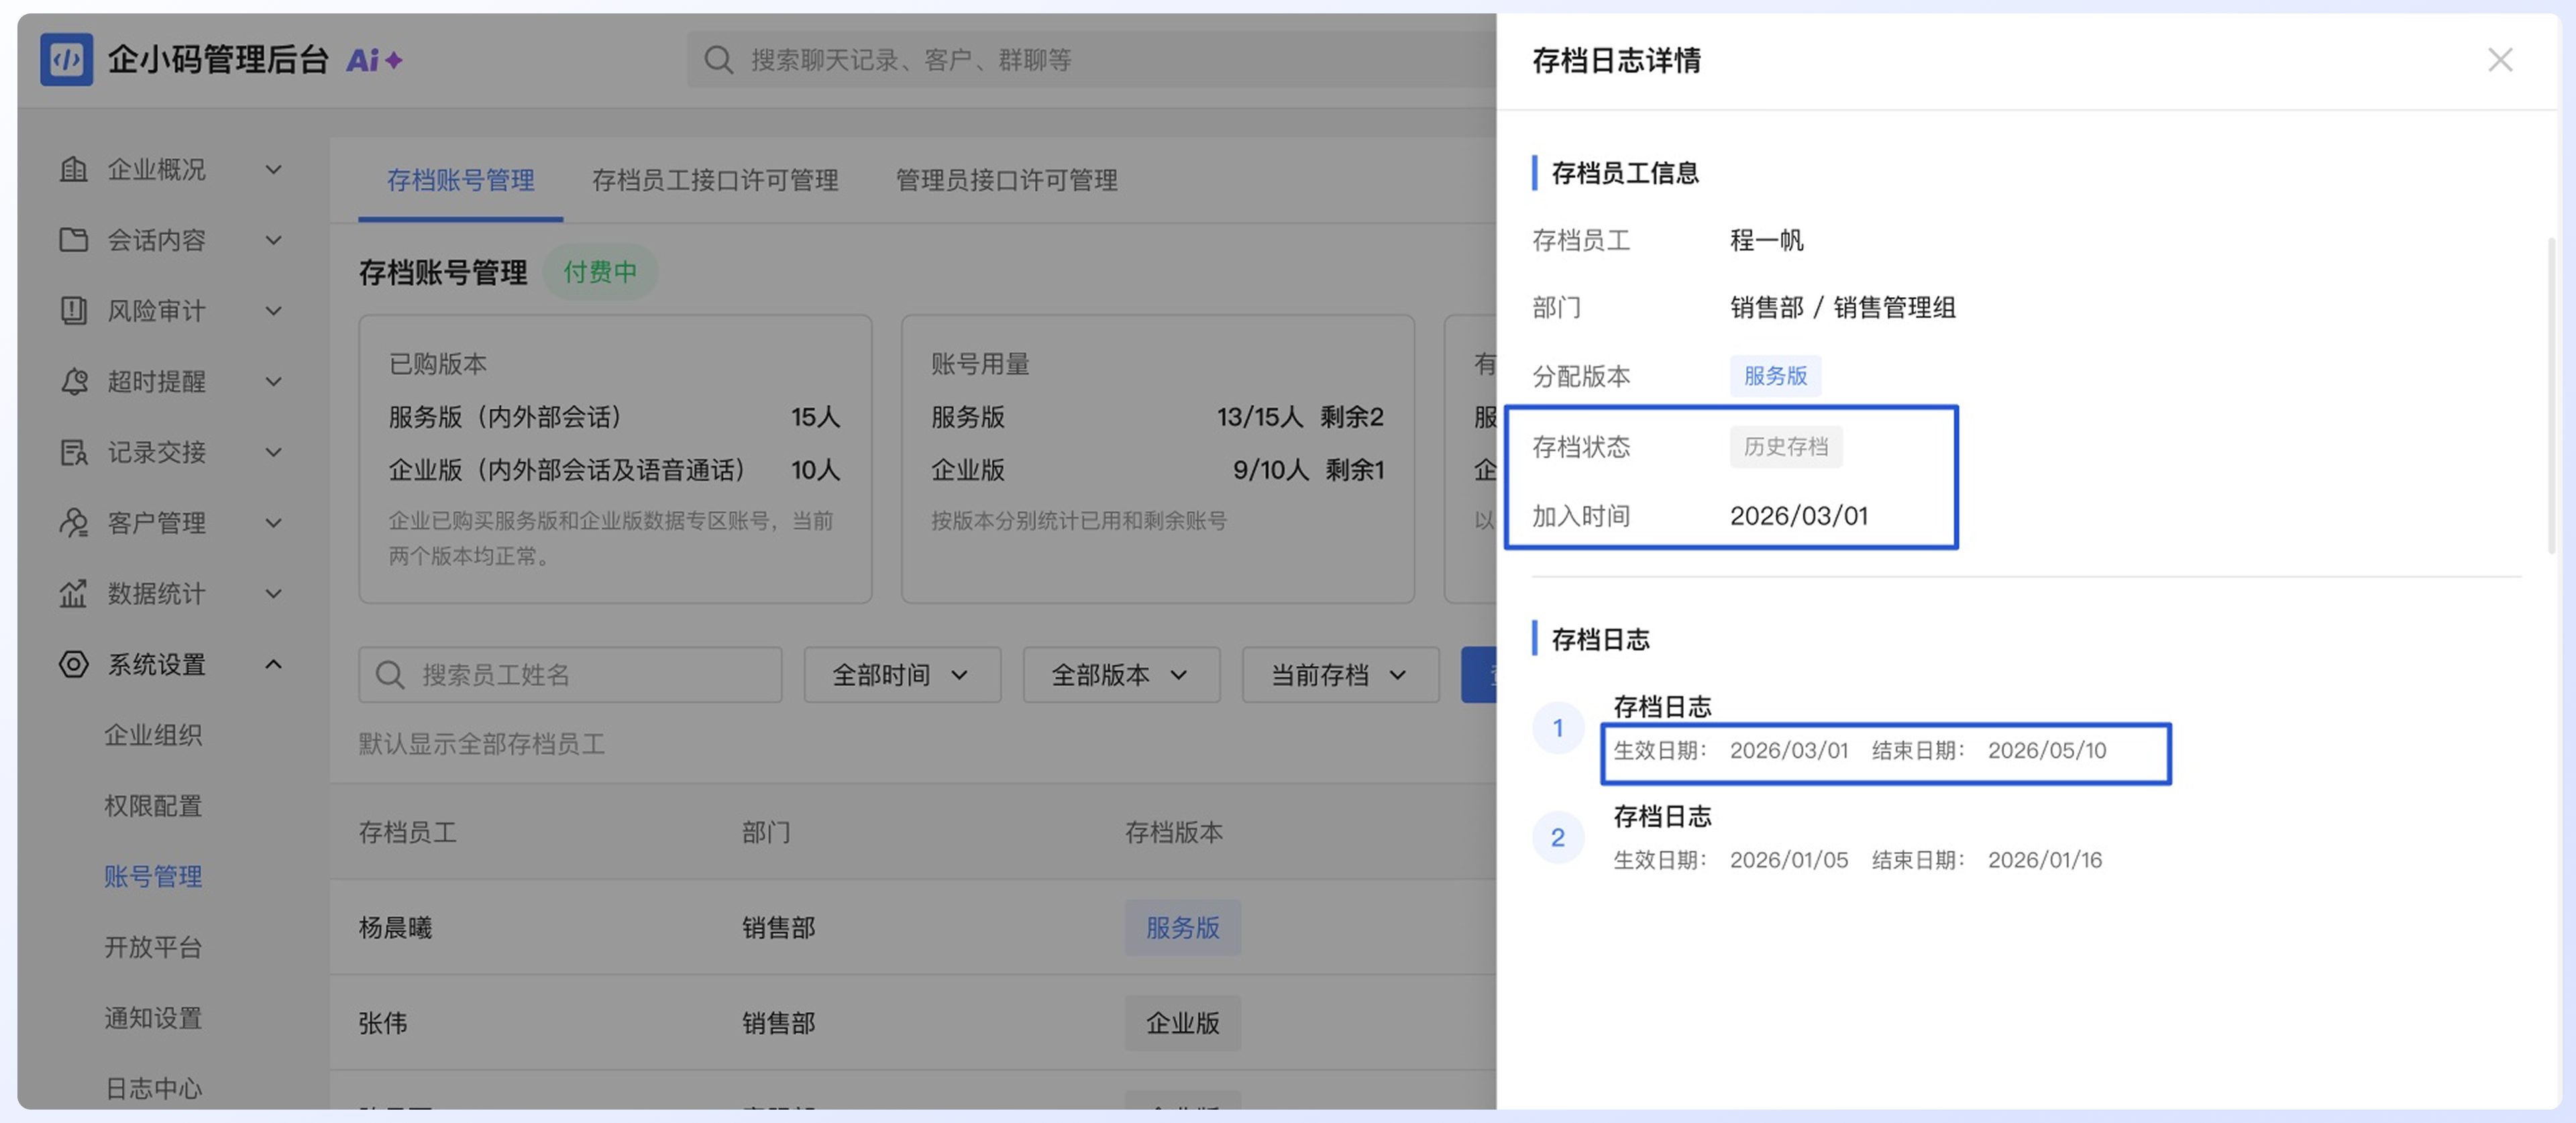Open 通知设置 submenu item
2576x1123 pixels.
point(153,1018)
